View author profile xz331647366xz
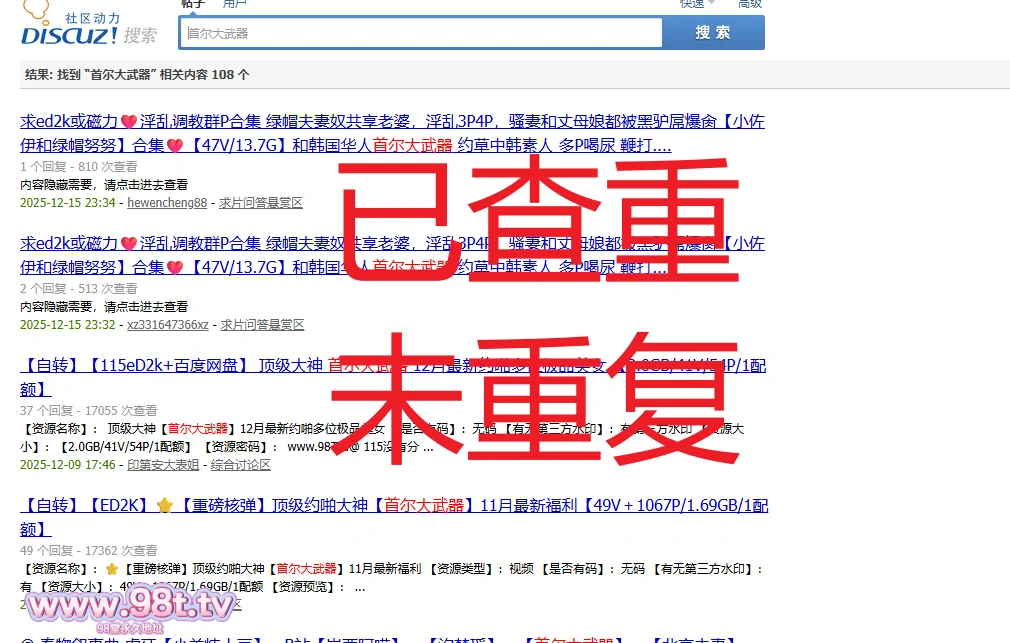Image resolution: width=1010 pixels, height=643 pixels. pos(168,325)
